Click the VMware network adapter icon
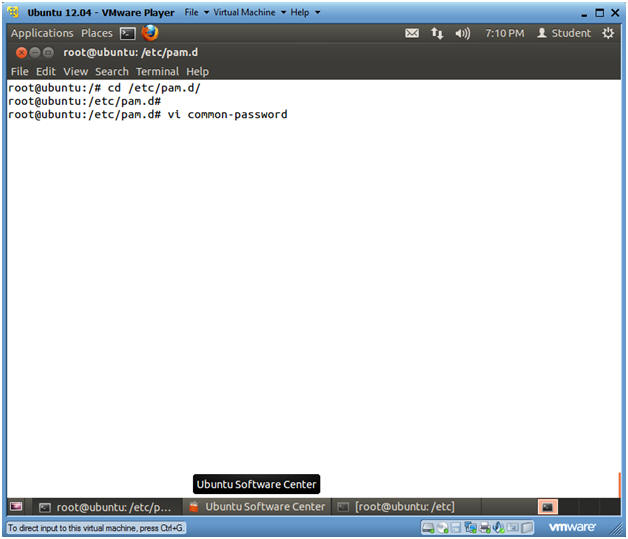 [x=470, y=528]
